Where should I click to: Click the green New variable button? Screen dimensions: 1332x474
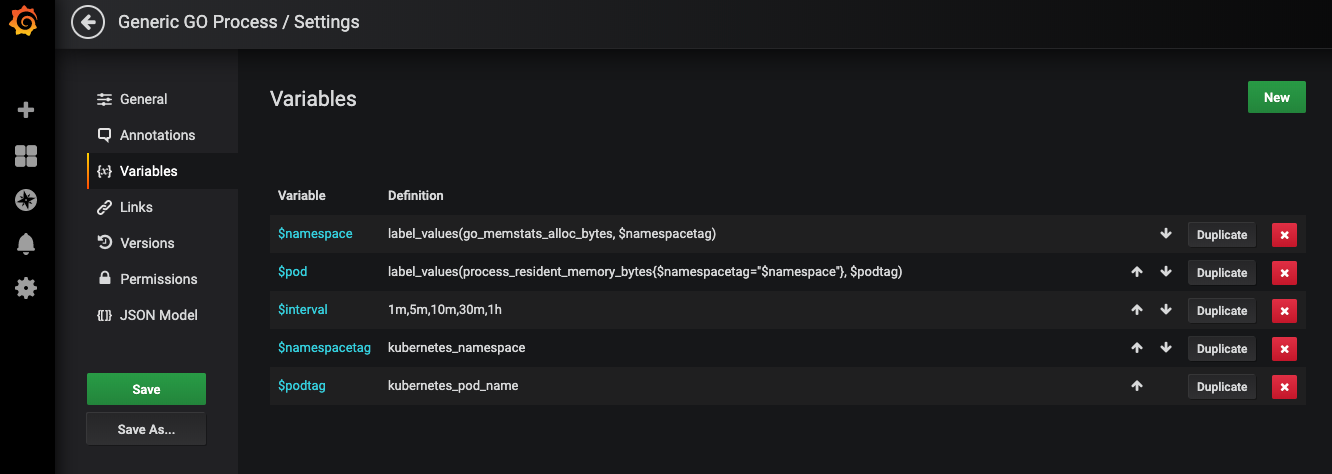1276,97
